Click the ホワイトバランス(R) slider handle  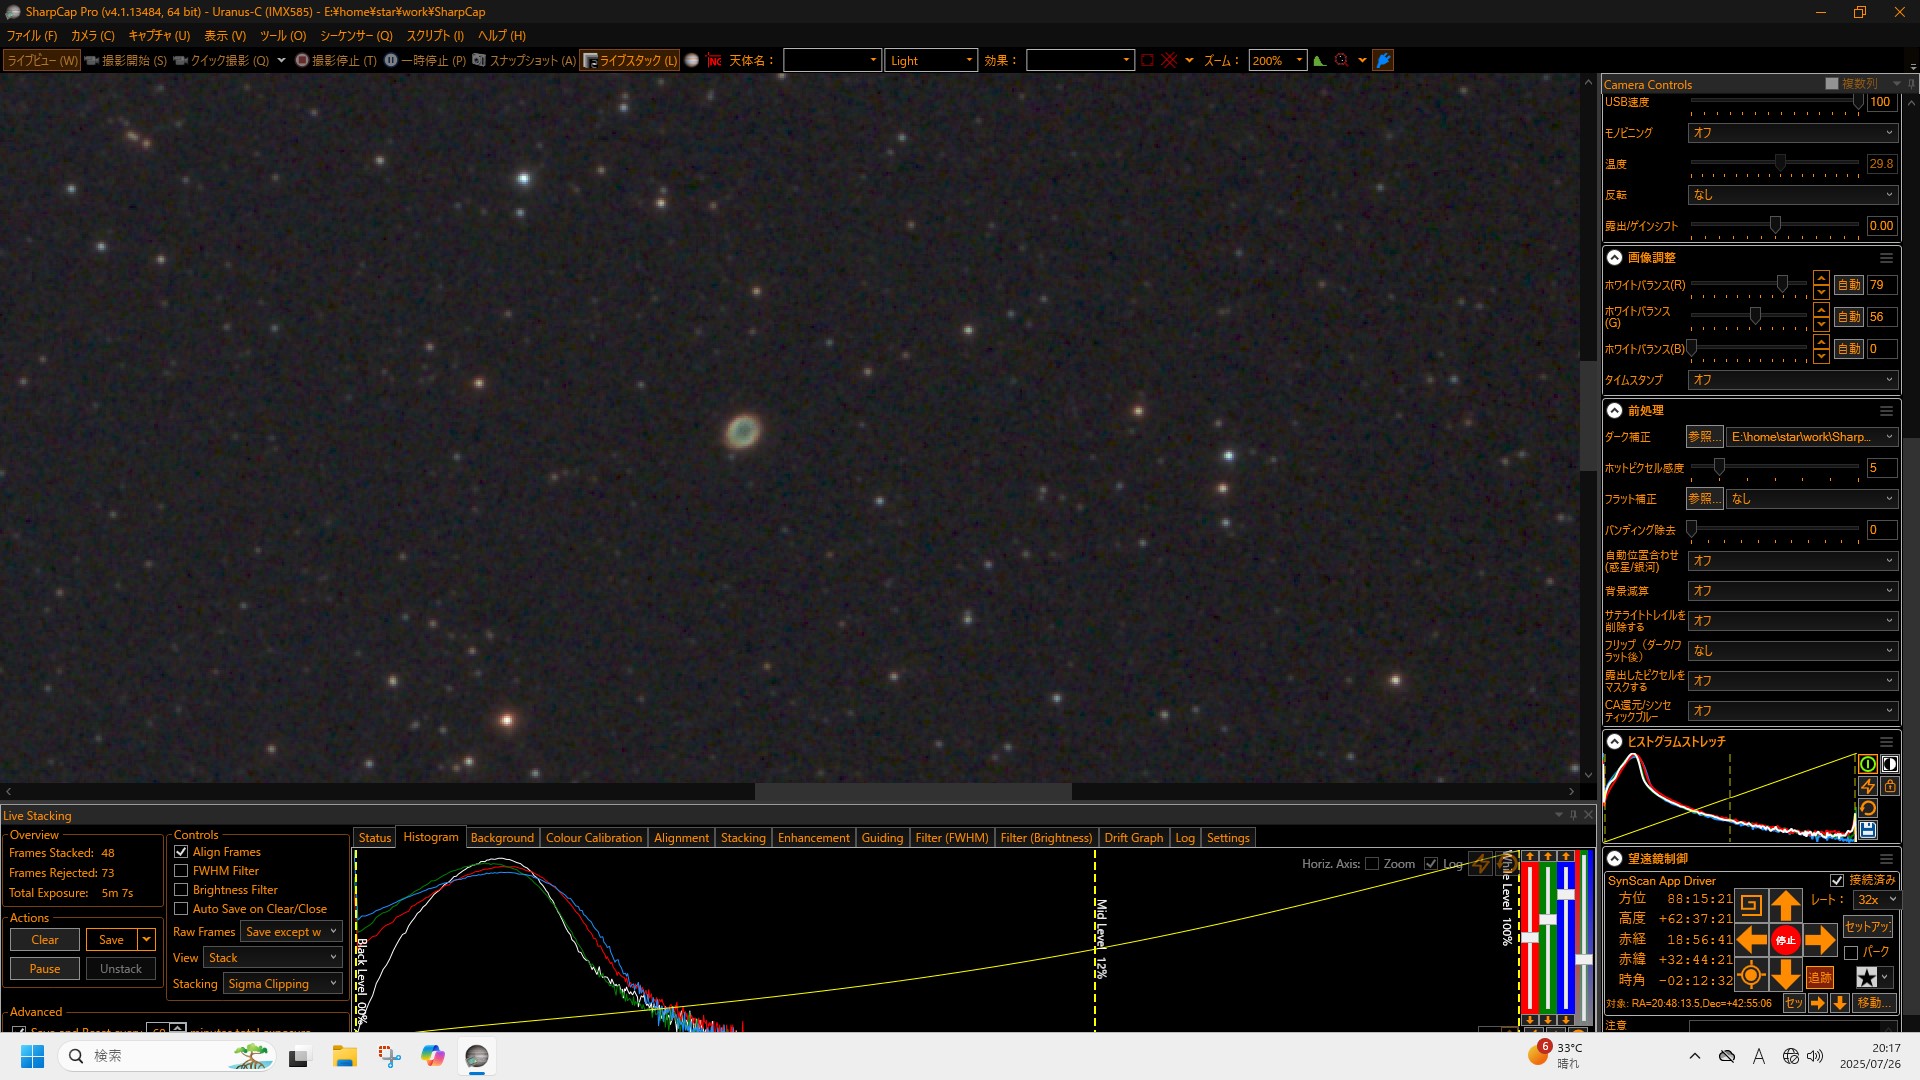pyautogui.click(x=1782, y=285)
